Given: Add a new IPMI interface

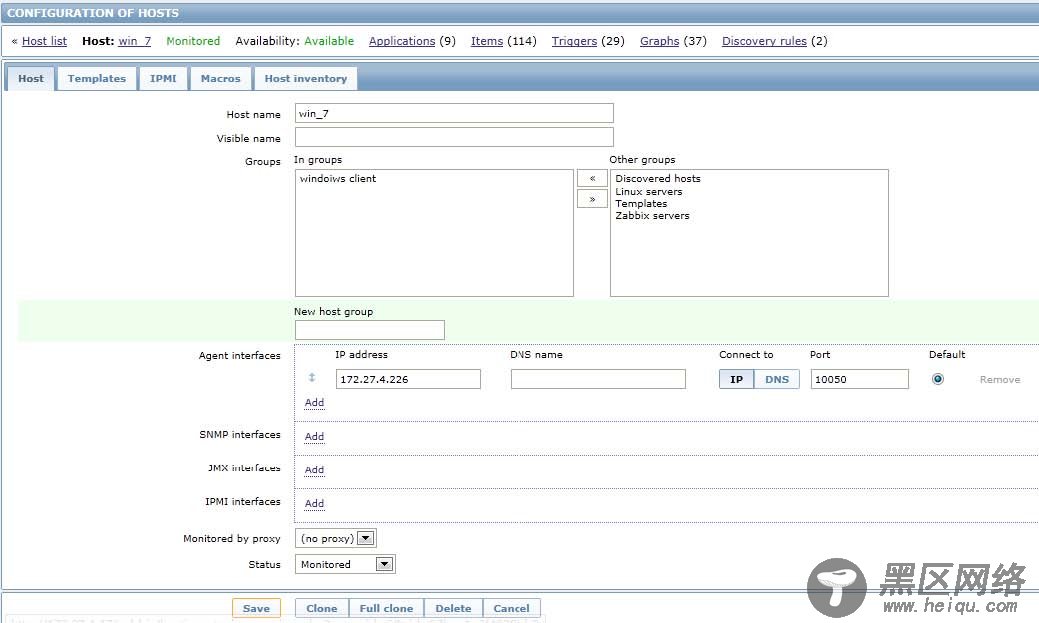Looking at the screenshot, I should point(314,504).
